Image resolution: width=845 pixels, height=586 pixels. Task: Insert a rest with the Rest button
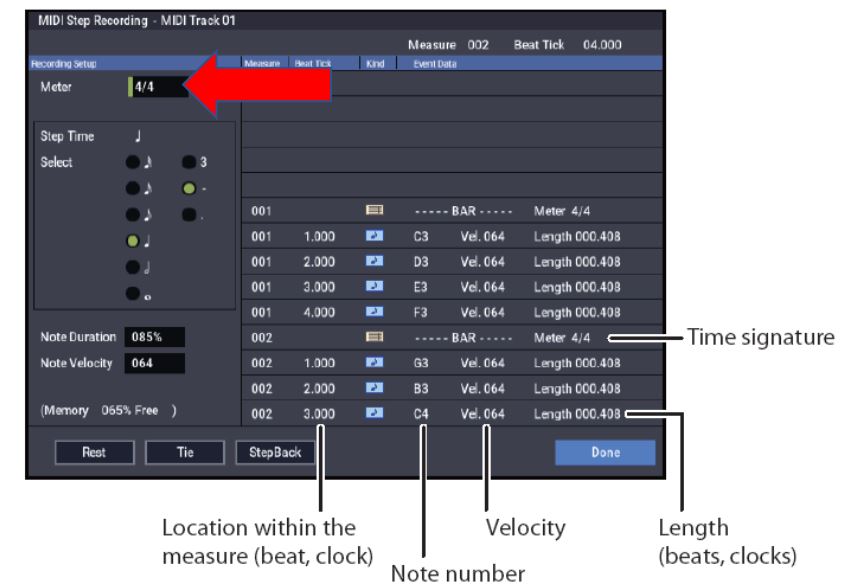(94, 452)
